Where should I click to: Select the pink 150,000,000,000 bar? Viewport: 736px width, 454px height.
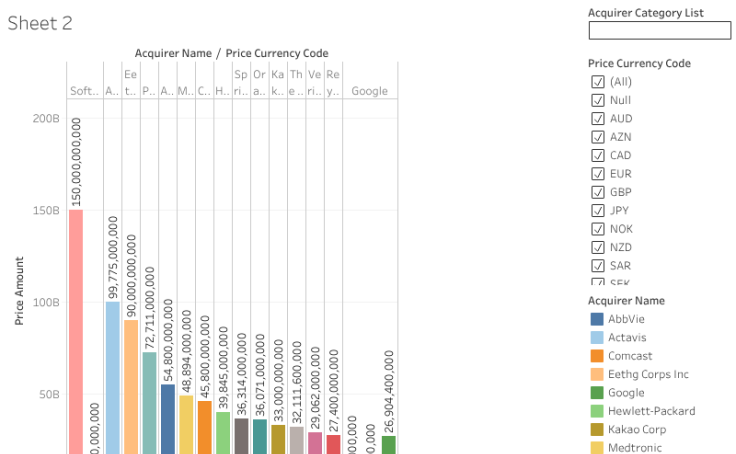coord(76,330)
